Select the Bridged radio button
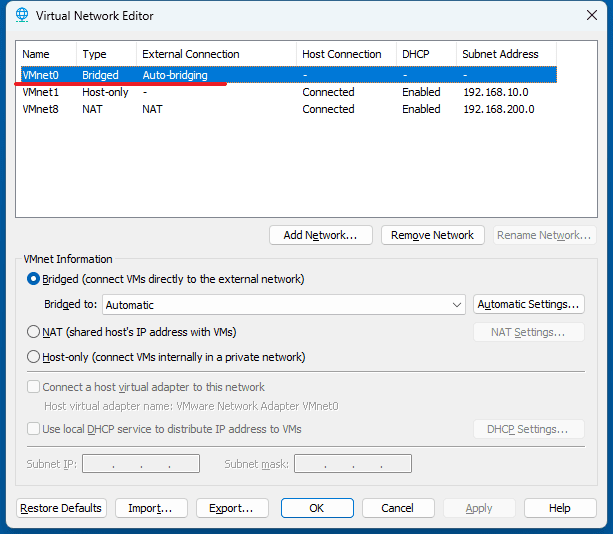This screenshot has width=613, height=534. 34,279
